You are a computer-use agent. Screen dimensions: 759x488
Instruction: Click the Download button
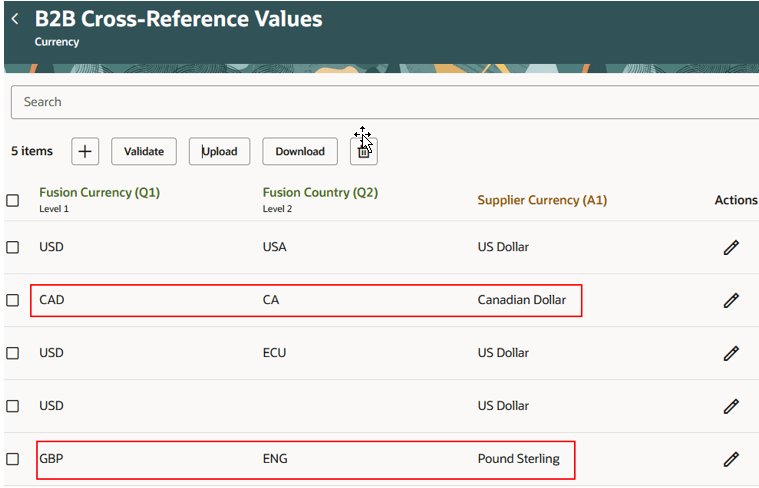[x=300, y=151]
